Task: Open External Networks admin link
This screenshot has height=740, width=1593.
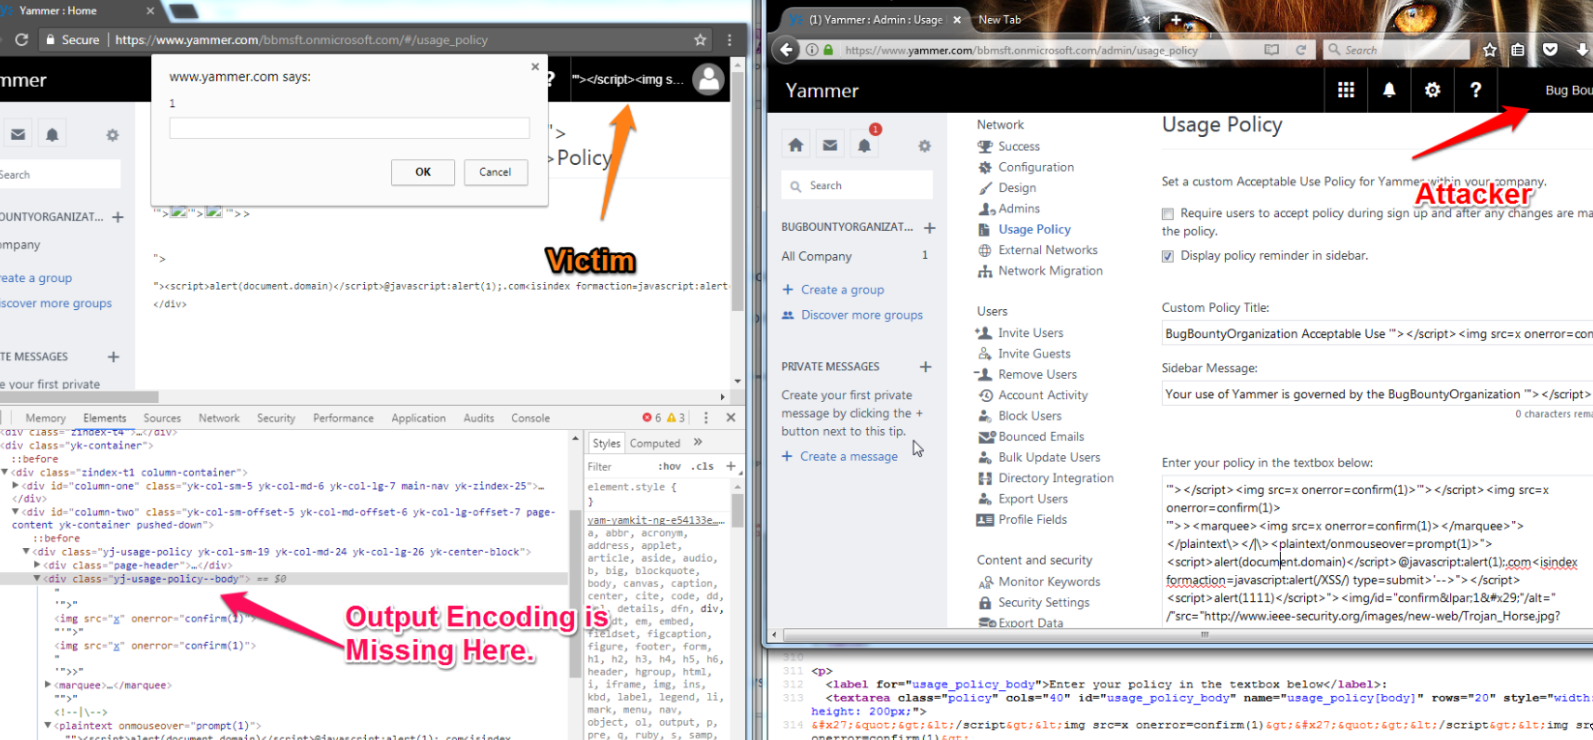Action: tap(1048, 250)
